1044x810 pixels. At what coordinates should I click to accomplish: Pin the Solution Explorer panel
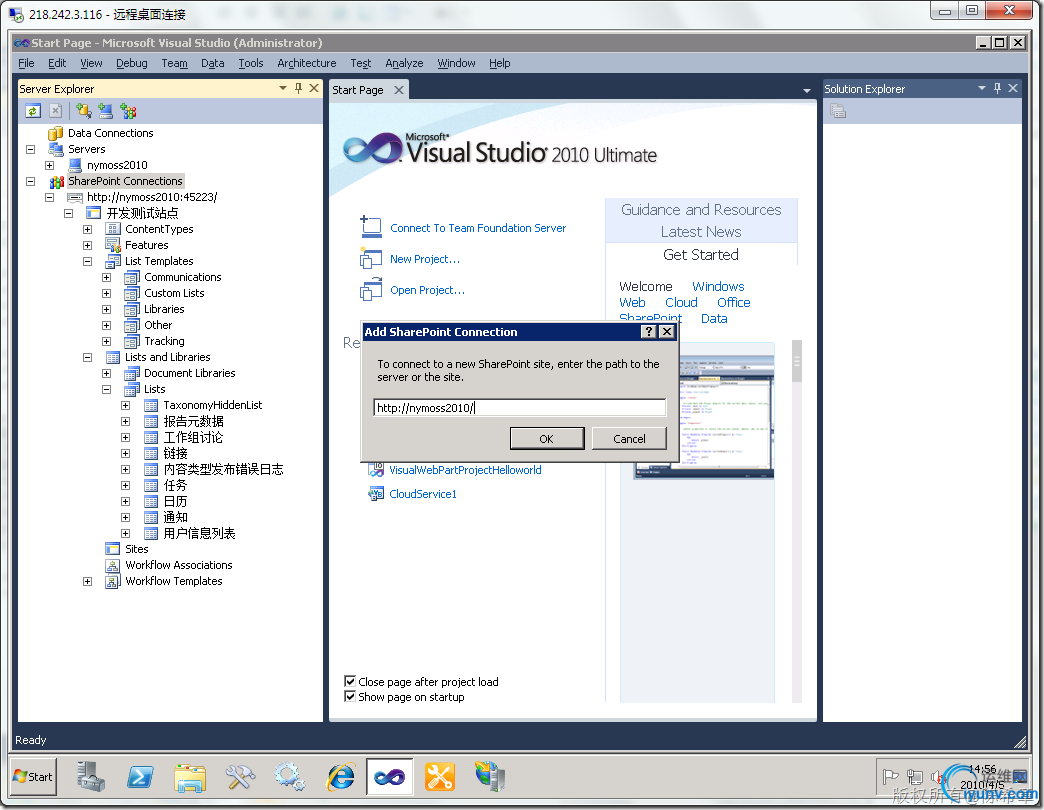tap(997, 89)
